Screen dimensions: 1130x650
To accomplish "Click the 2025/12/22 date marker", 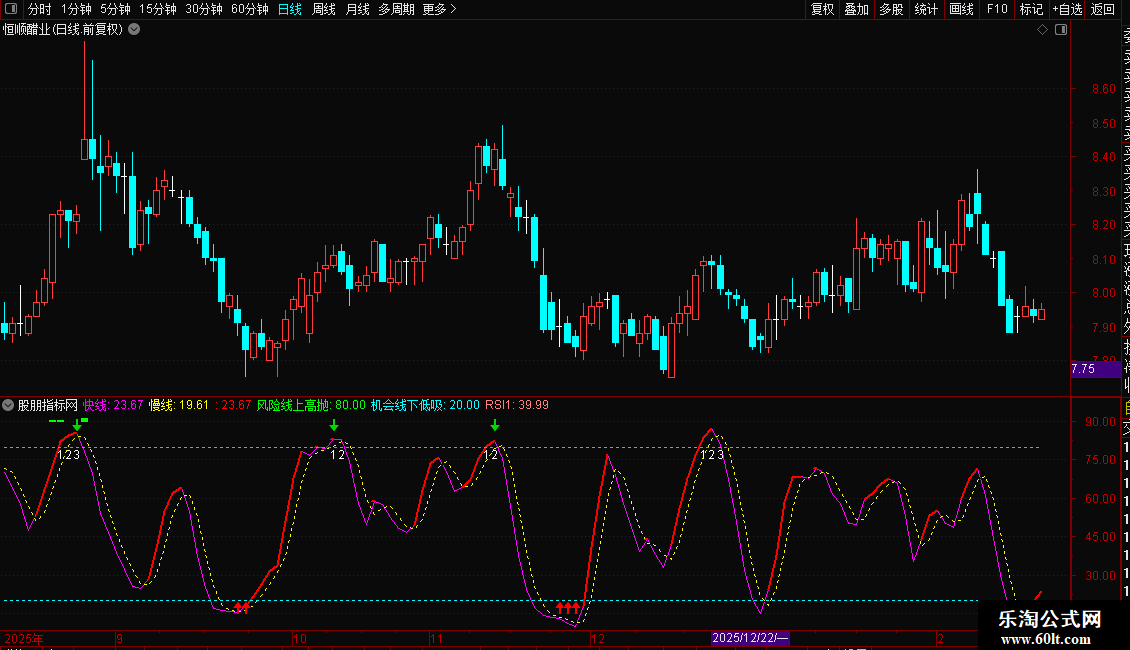I will point(750,638).
